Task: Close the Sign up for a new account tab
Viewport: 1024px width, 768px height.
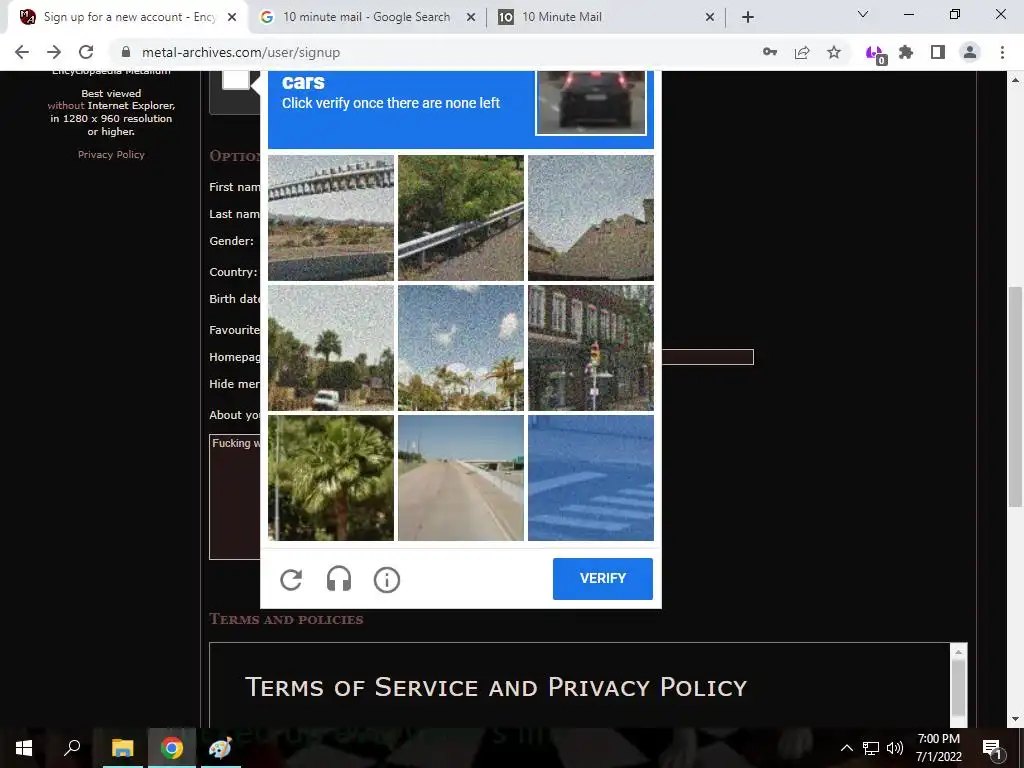Action: [232, 17]
